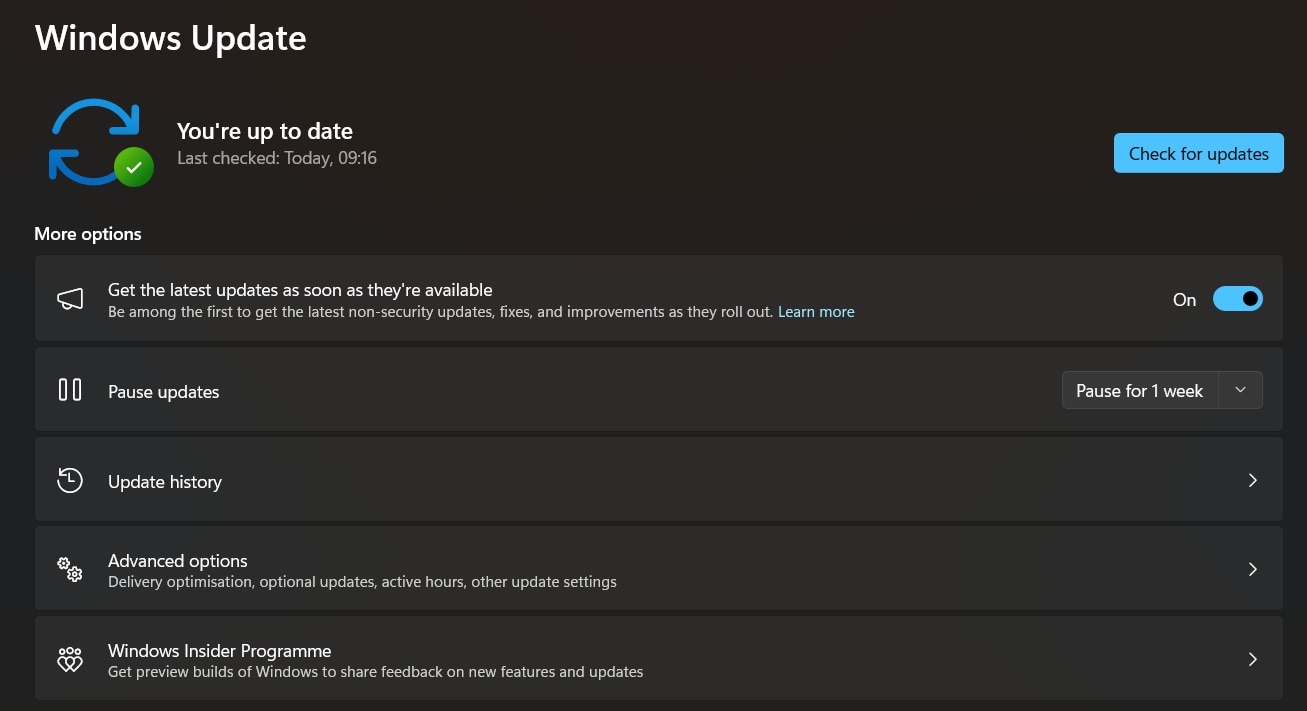Screen dimensions: 1307x711
Task: Open Advanced options via its right chevron
Action: [x=1252, y=569]
